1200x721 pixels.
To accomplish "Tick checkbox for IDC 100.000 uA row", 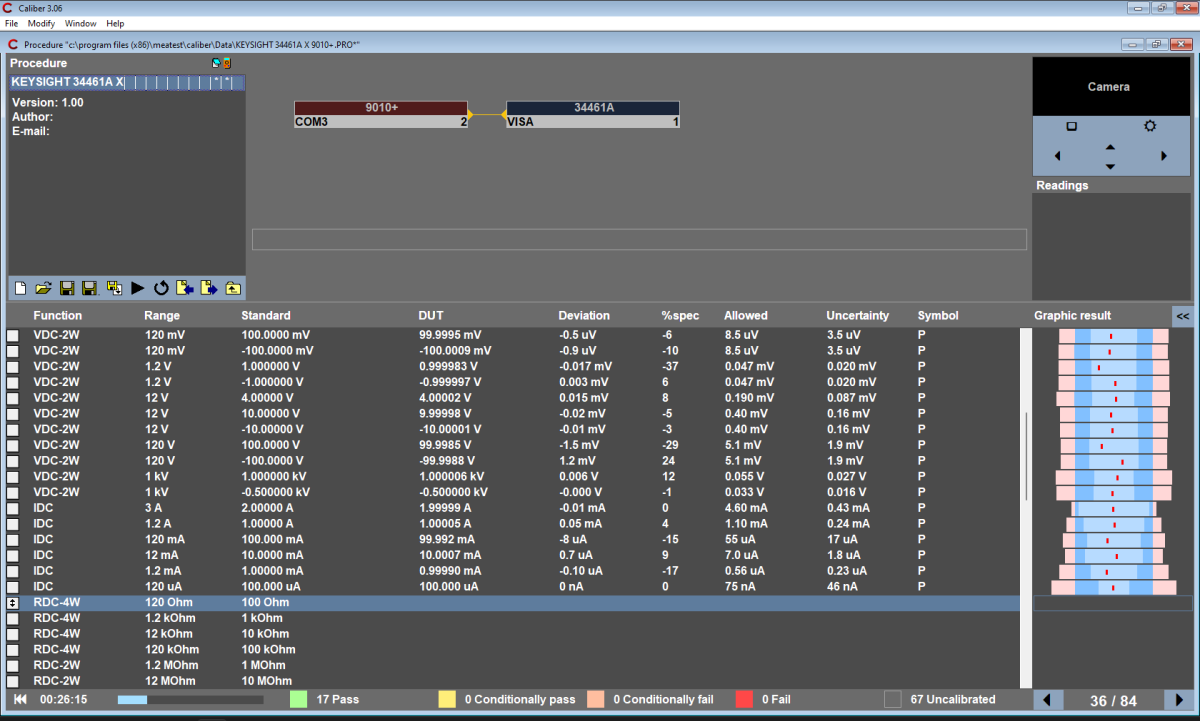I will [13, 587].
